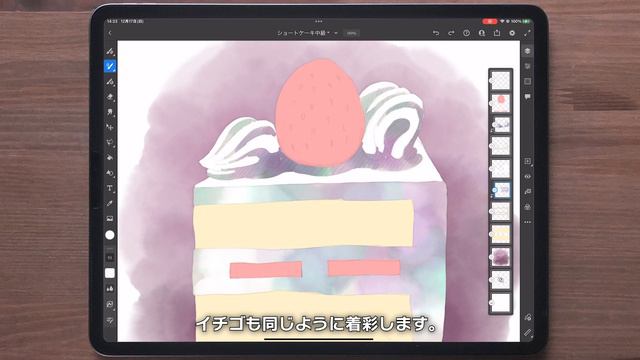
Task: Toggle layer visibility eye icon
Action: click(527, 176)
